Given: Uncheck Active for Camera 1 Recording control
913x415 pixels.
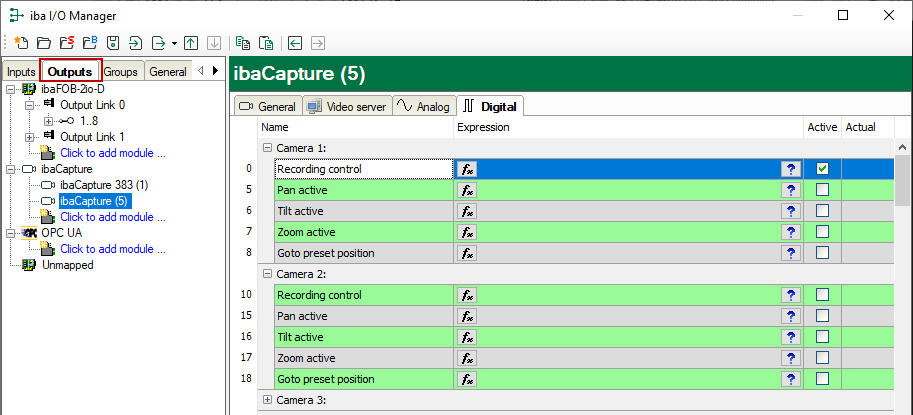Looking at the screenshot, I should (x=822, y=169).
